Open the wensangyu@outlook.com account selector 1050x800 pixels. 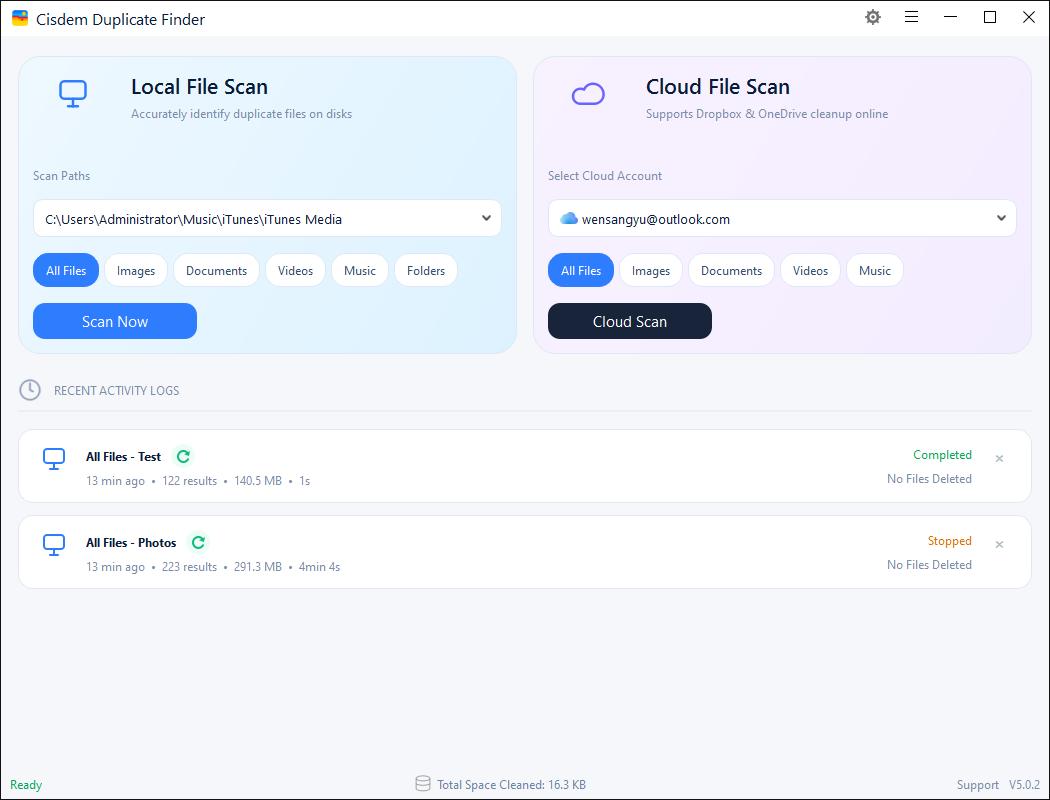[782, 218]
